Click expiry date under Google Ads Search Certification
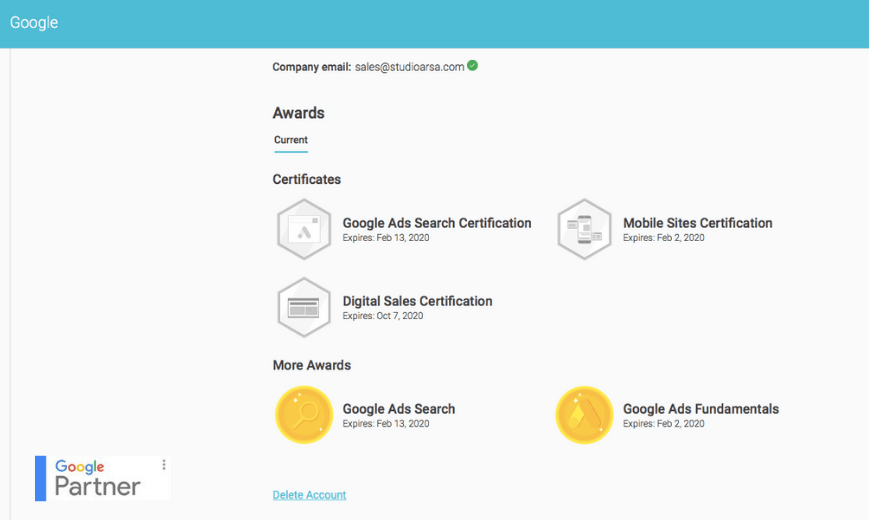The width and height of the screenshot is (869, 520). [386, 238]
